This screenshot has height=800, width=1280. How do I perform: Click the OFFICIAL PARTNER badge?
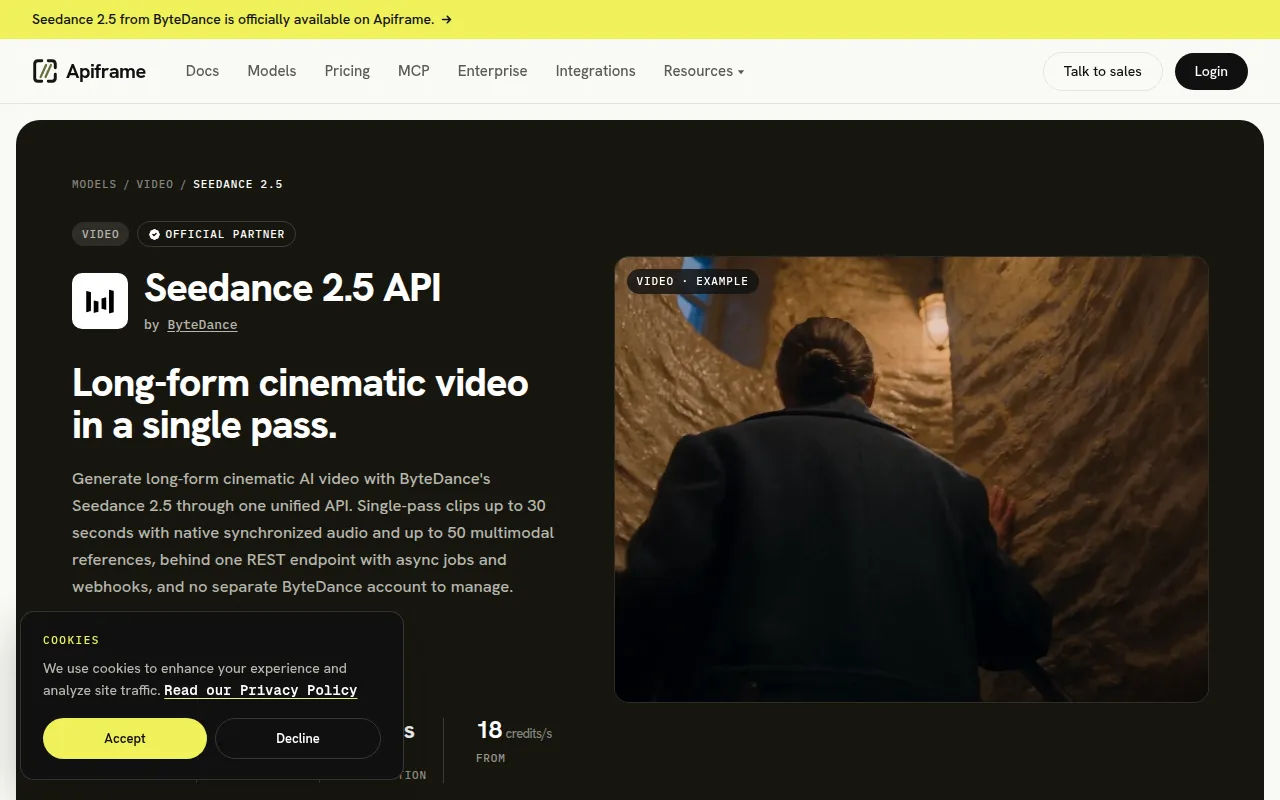[x=216, y=234]
